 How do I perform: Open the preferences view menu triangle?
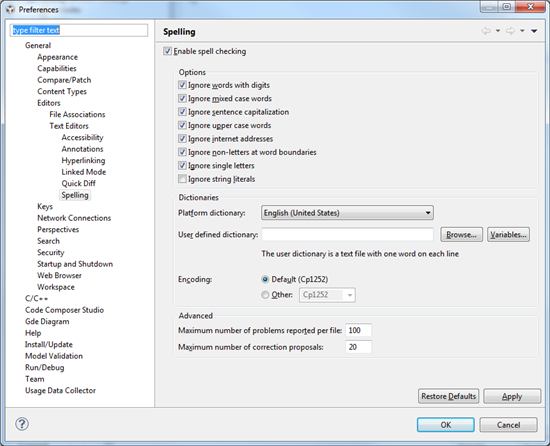(x=534, y=31)
